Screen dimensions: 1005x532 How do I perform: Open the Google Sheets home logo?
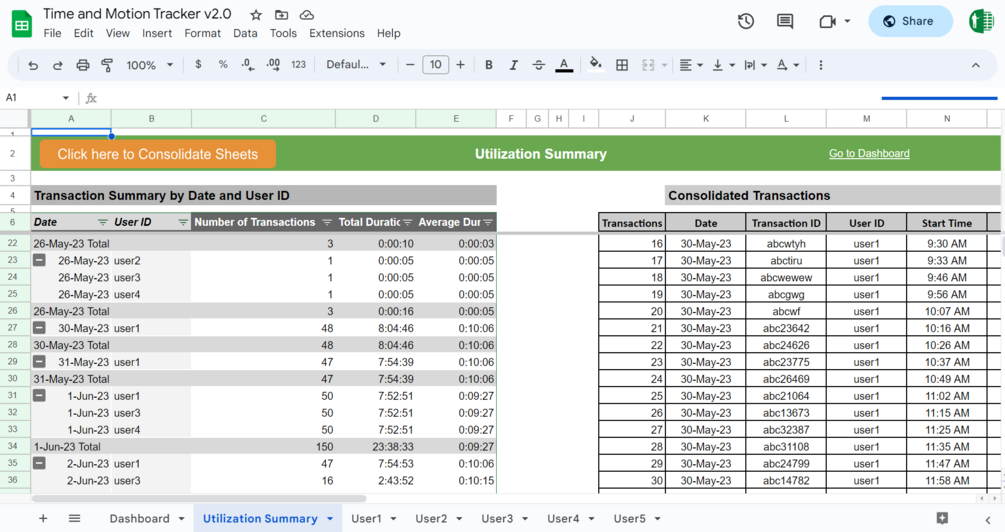click(x=22, y=24)
